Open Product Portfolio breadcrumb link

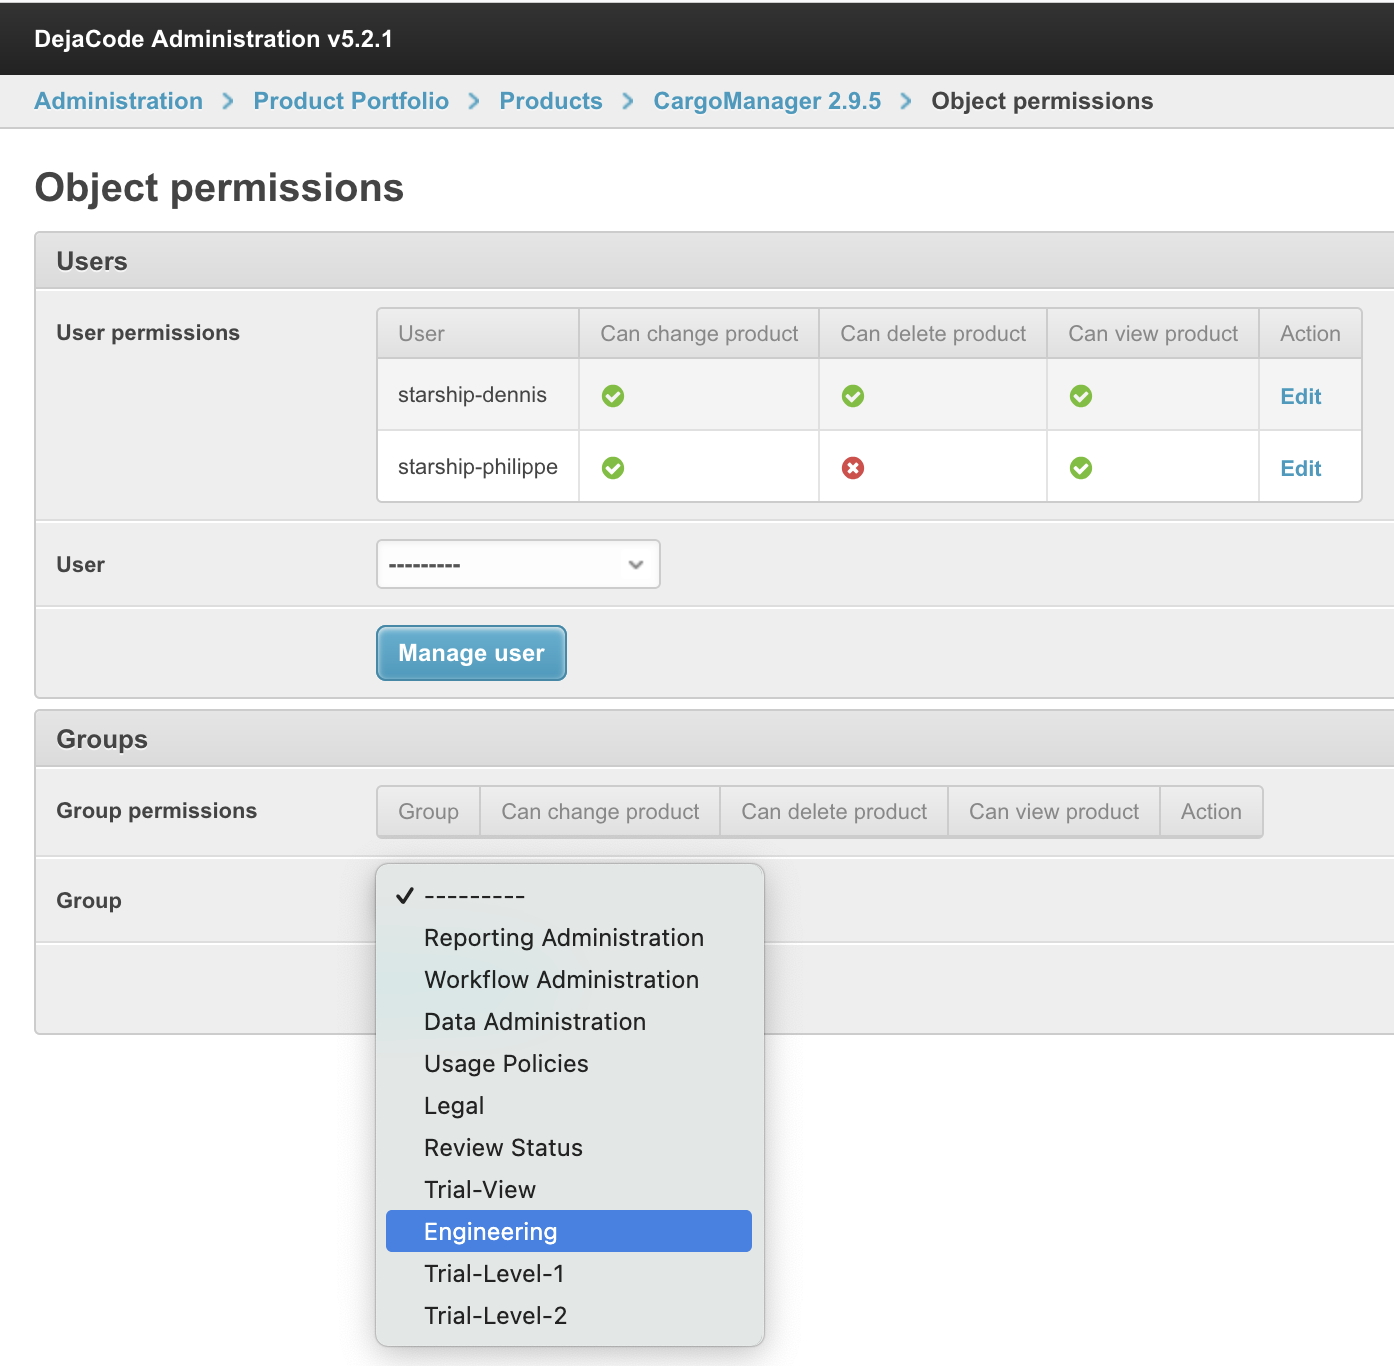tap(351, 101)
